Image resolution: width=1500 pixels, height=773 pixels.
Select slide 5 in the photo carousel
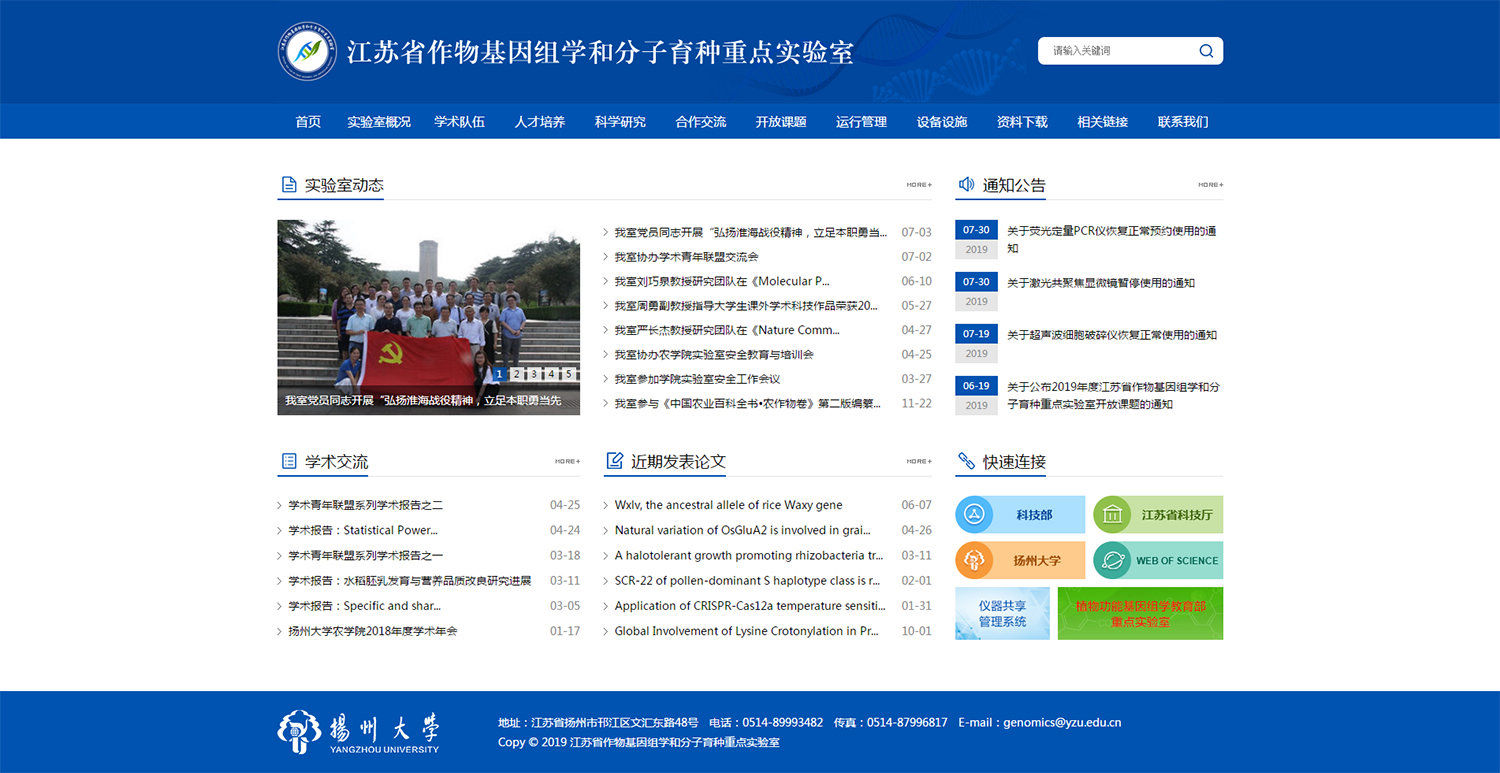pyautogui.click(x=568, y=374)
